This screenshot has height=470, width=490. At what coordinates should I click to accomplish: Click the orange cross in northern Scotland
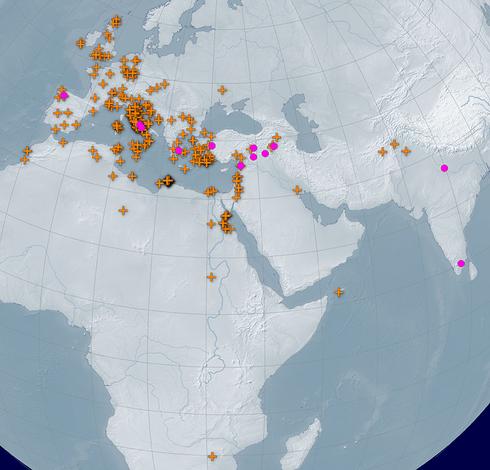point(116,22)
